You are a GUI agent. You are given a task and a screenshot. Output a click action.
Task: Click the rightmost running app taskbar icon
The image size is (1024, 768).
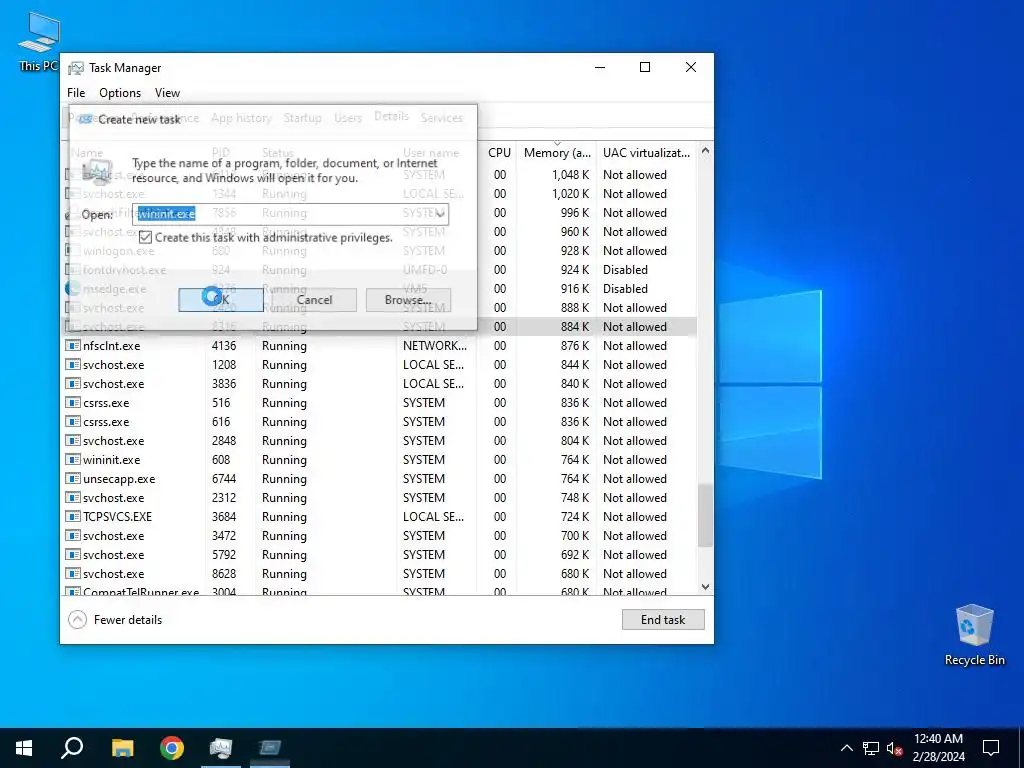[x=270, y=748]
